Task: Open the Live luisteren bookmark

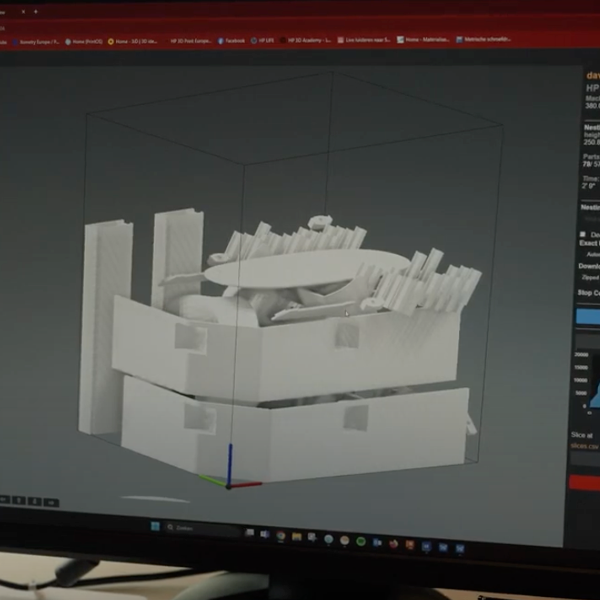Action: click(x=364, y=40)
